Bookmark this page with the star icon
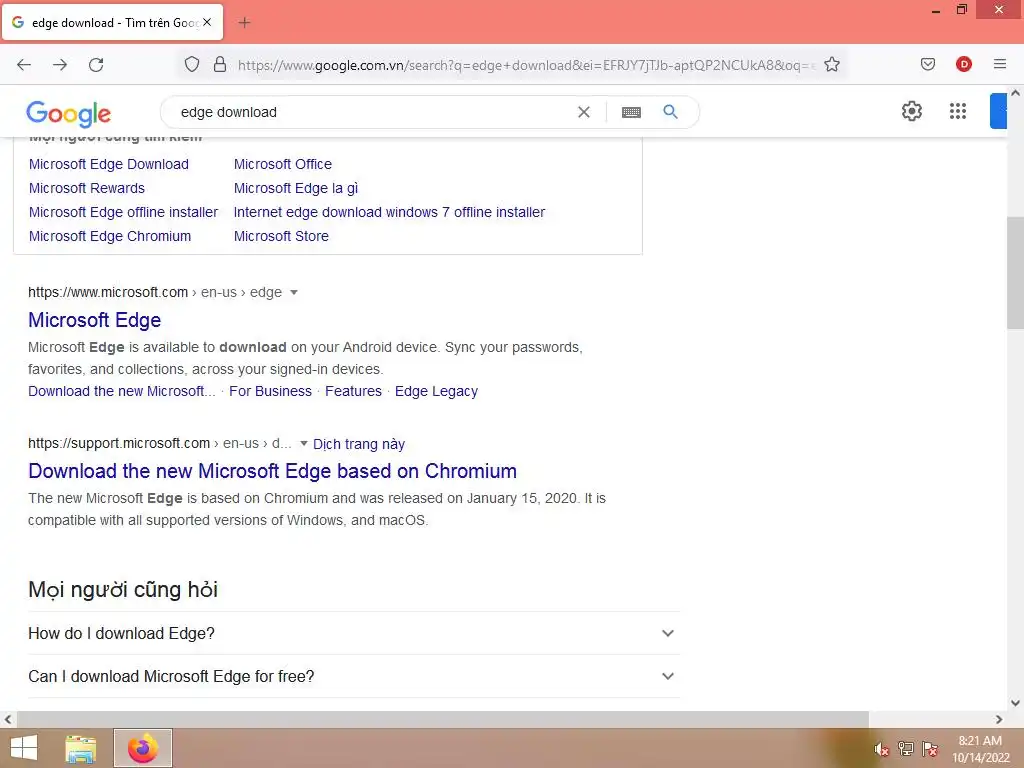The width and height of the screenshot is (1024, 768). click(x=831, y=64)
